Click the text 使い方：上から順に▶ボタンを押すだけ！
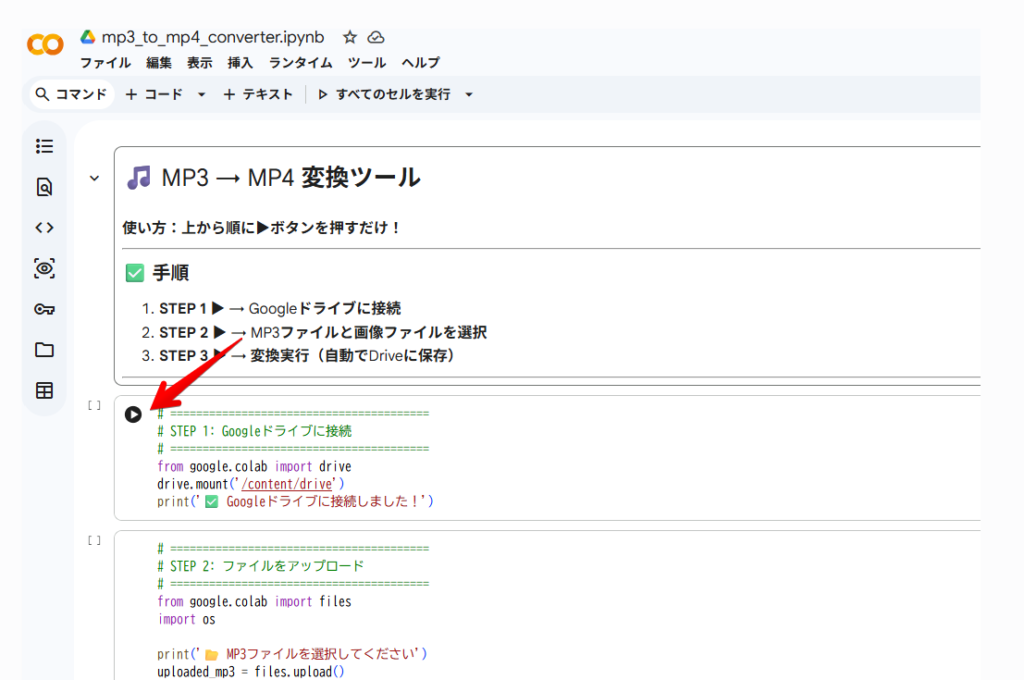 261,228
